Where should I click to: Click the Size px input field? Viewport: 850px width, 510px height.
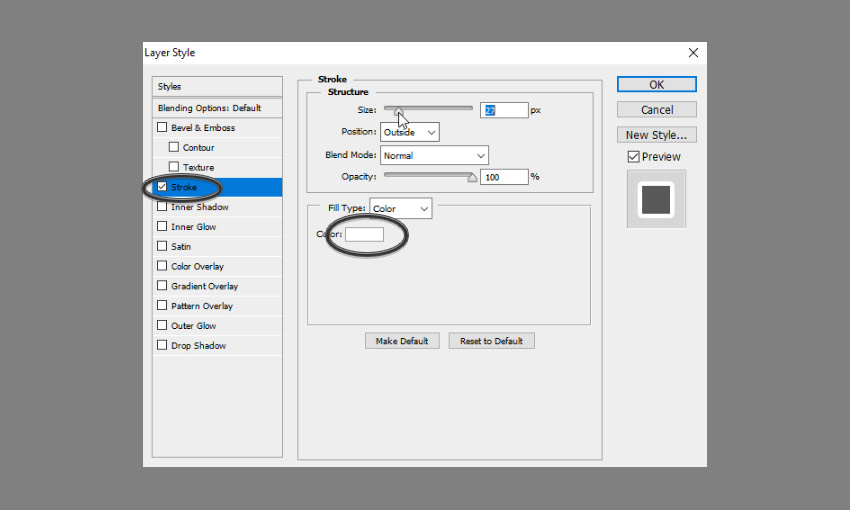click(x=504, y=110)
